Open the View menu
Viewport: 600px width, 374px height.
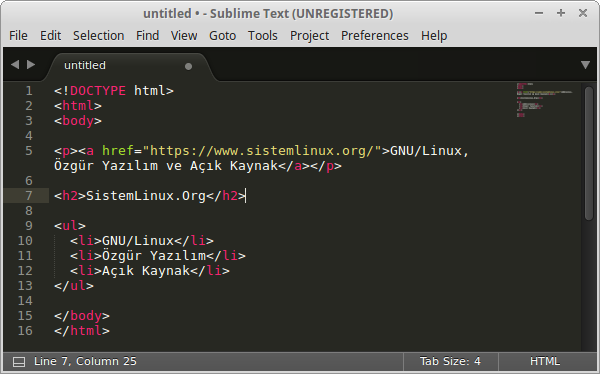[x=184, y=36]
